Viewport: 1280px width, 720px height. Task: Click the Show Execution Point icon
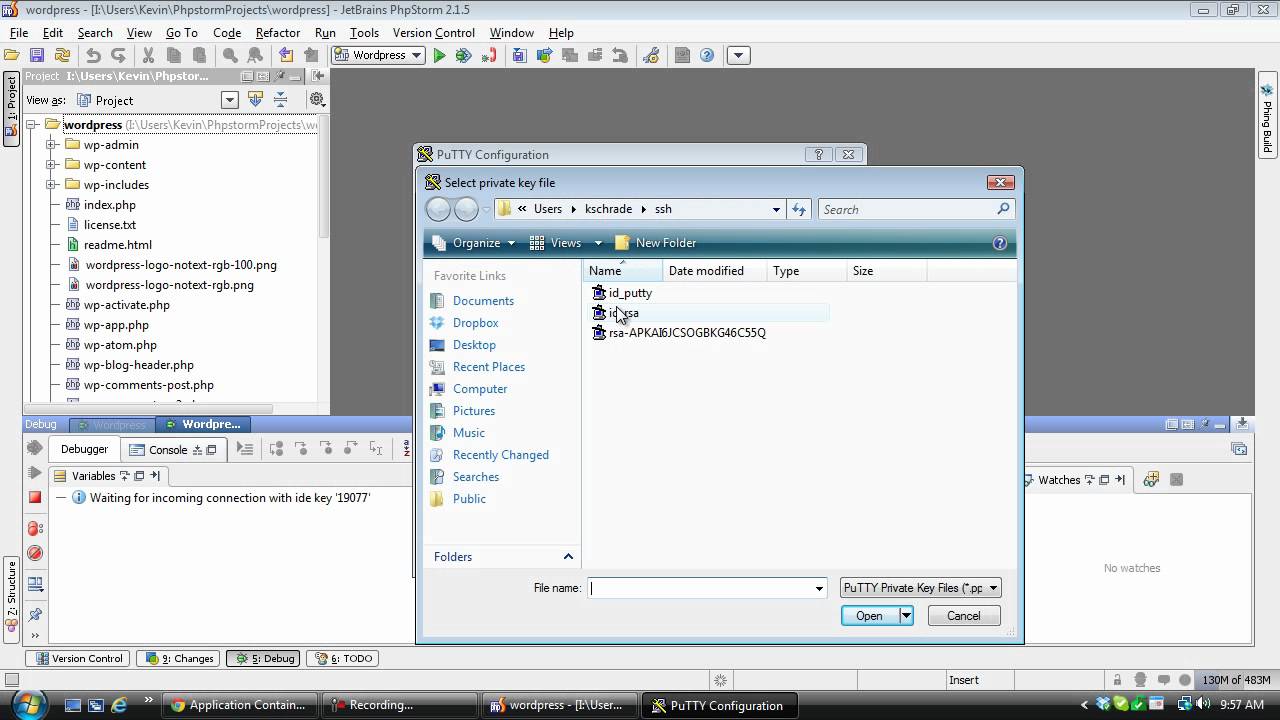point(245,450)
